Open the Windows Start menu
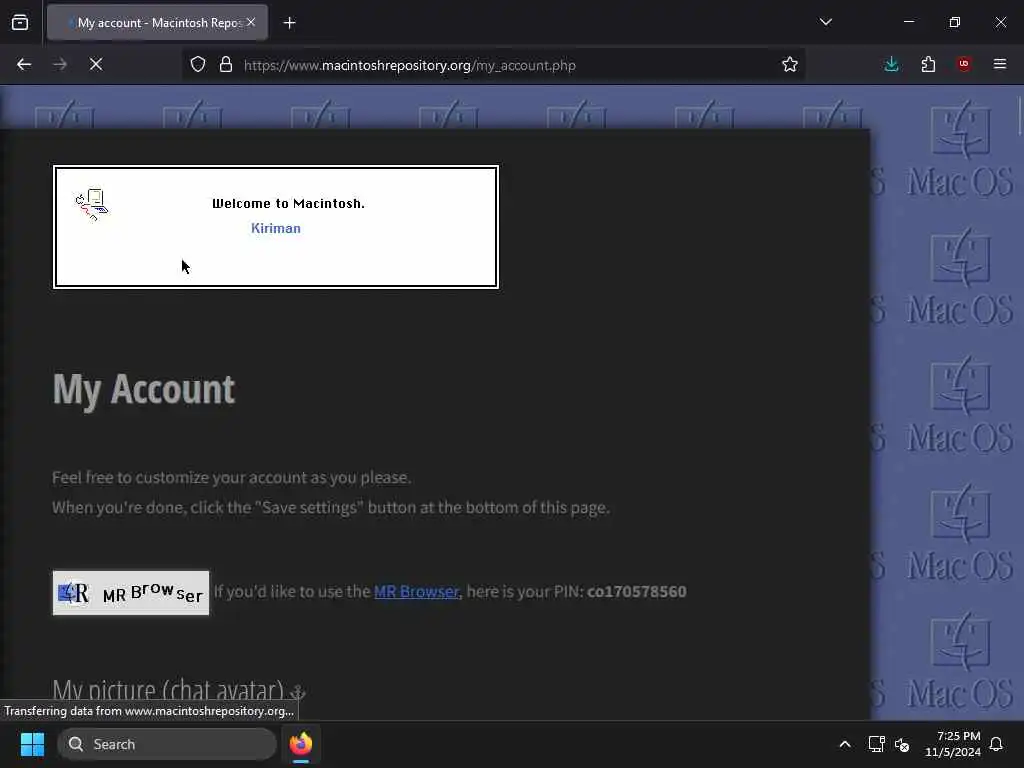 pyautogui.click(x=32, y=744)
